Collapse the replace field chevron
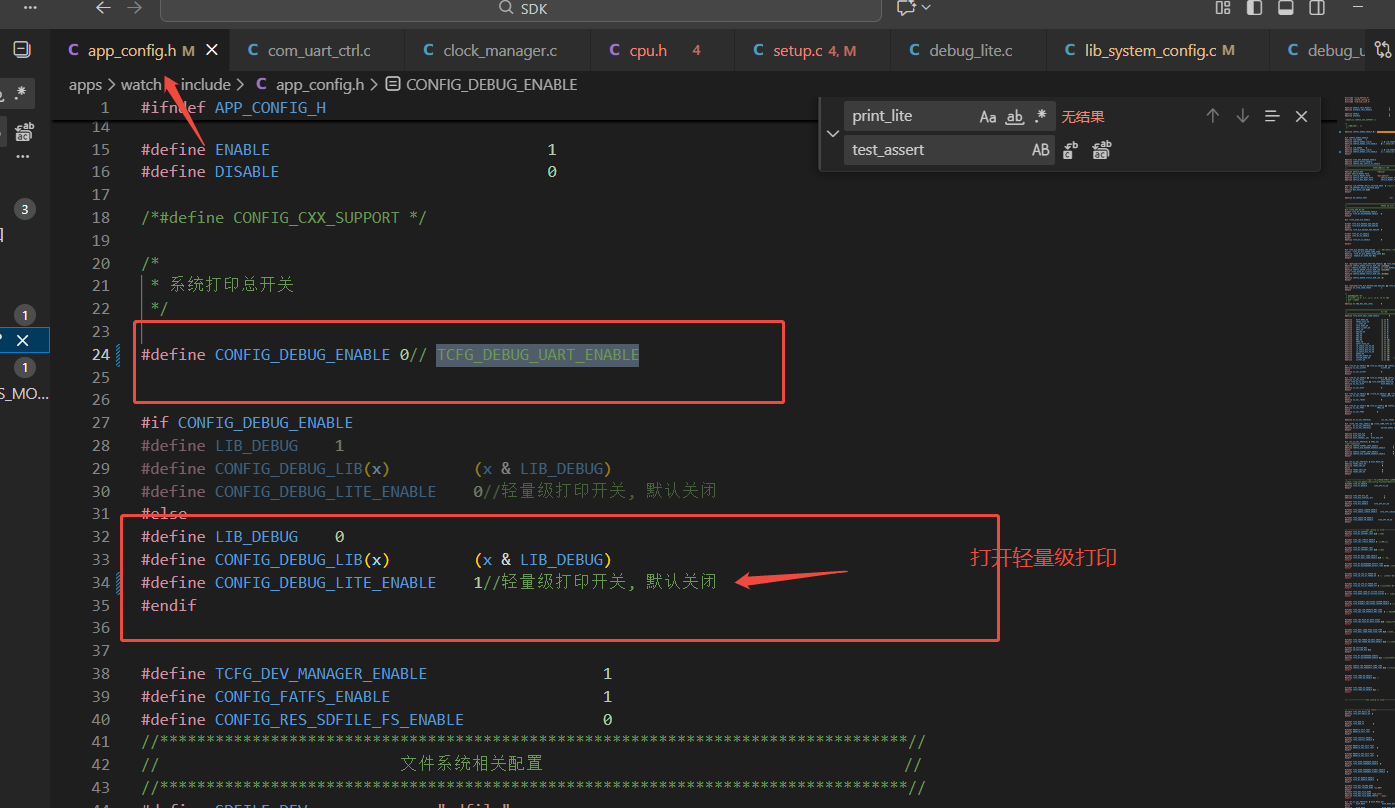1395x808 pixels. pos(832,133)
